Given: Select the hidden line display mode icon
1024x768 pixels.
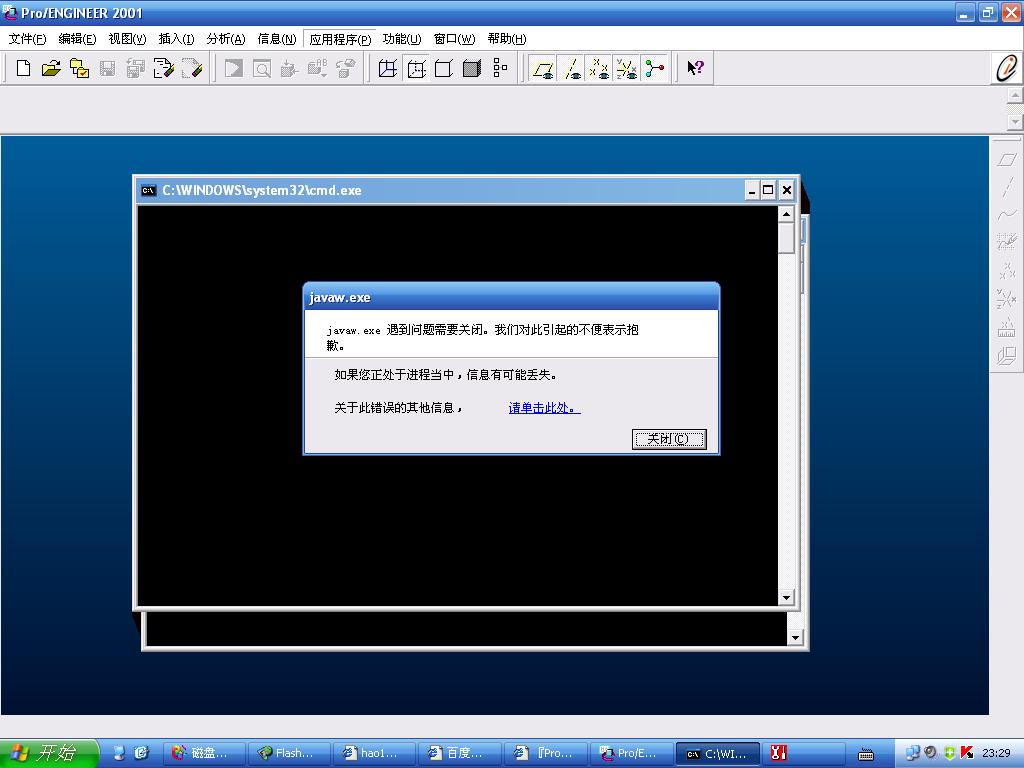Looking at the screenshot, I should [x=416, y=68].
